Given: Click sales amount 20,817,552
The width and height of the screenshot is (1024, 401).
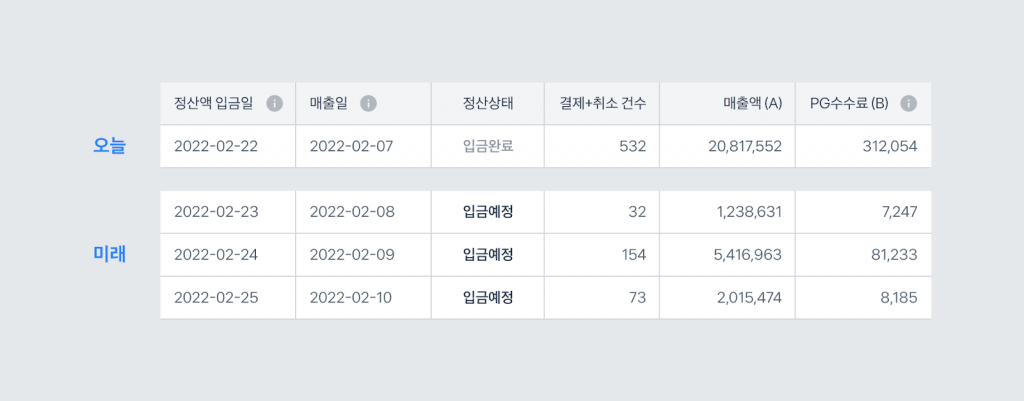Looking at the screenshot, I should (744, 146).
